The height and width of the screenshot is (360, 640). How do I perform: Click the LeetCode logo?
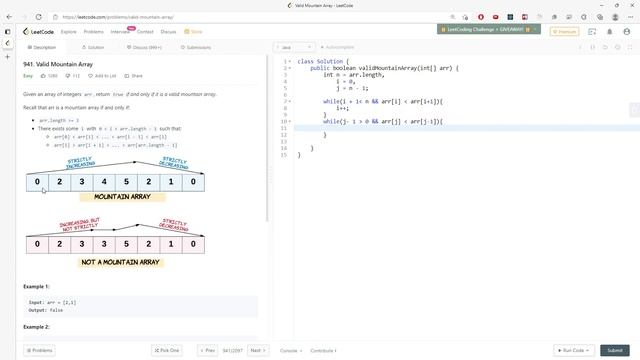(x=38, y=31)
